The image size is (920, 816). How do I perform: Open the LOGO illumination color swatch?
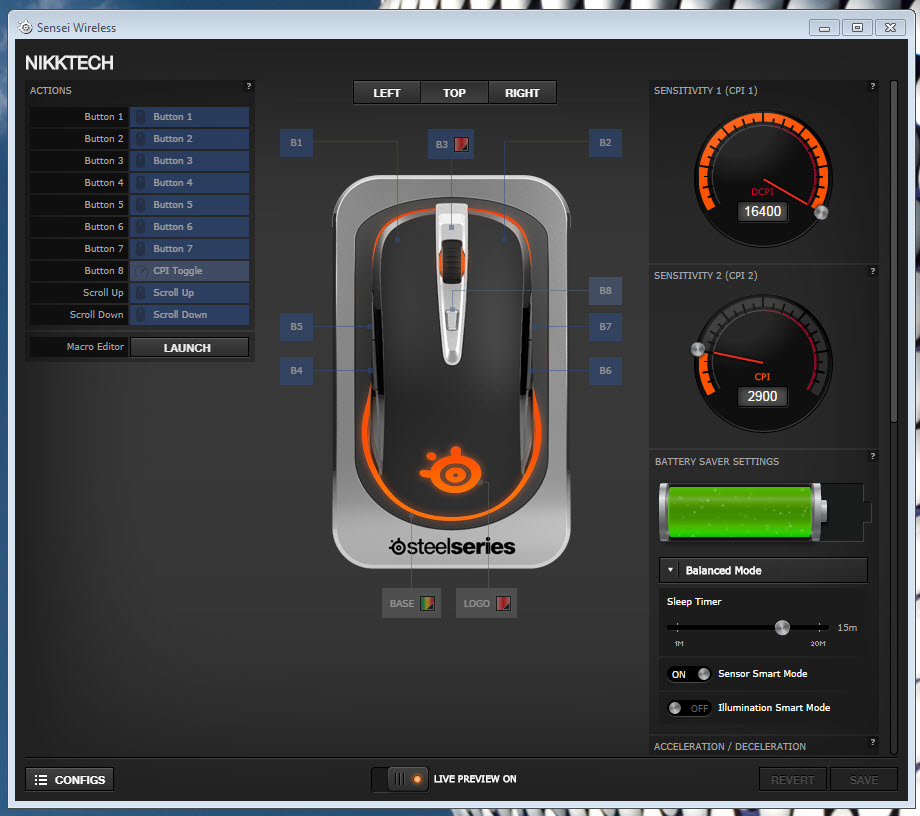[503, 603]
